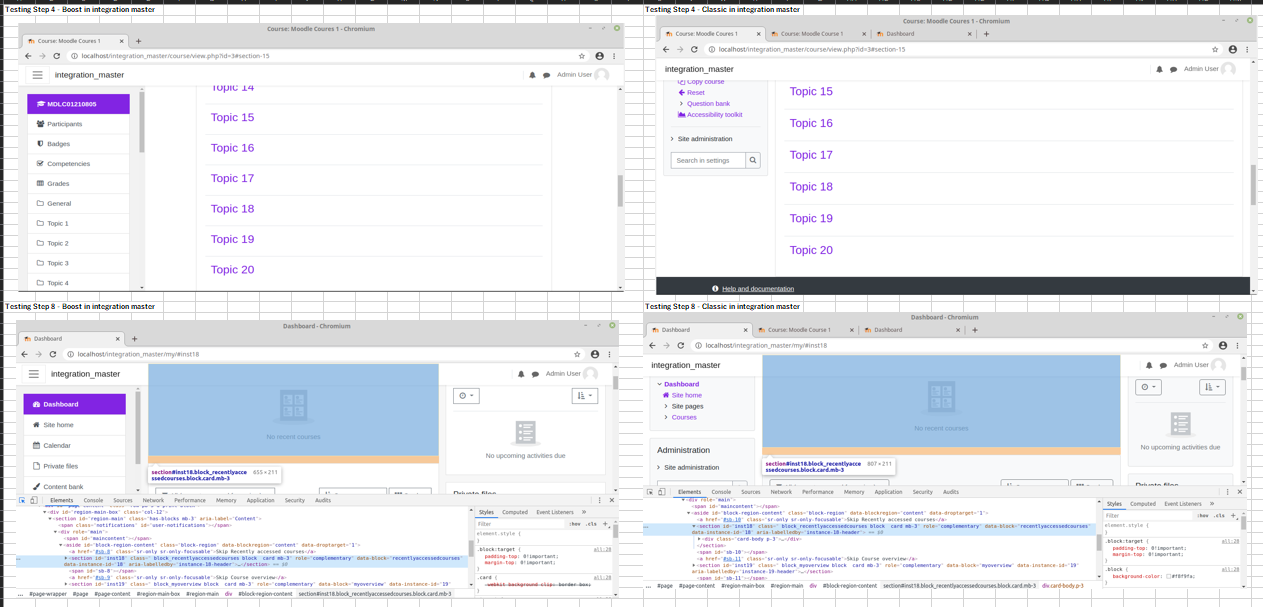Toggle :hov element state in Step 8 Boost DevTools
The image size is (1263, 607).
click(575, 524)
